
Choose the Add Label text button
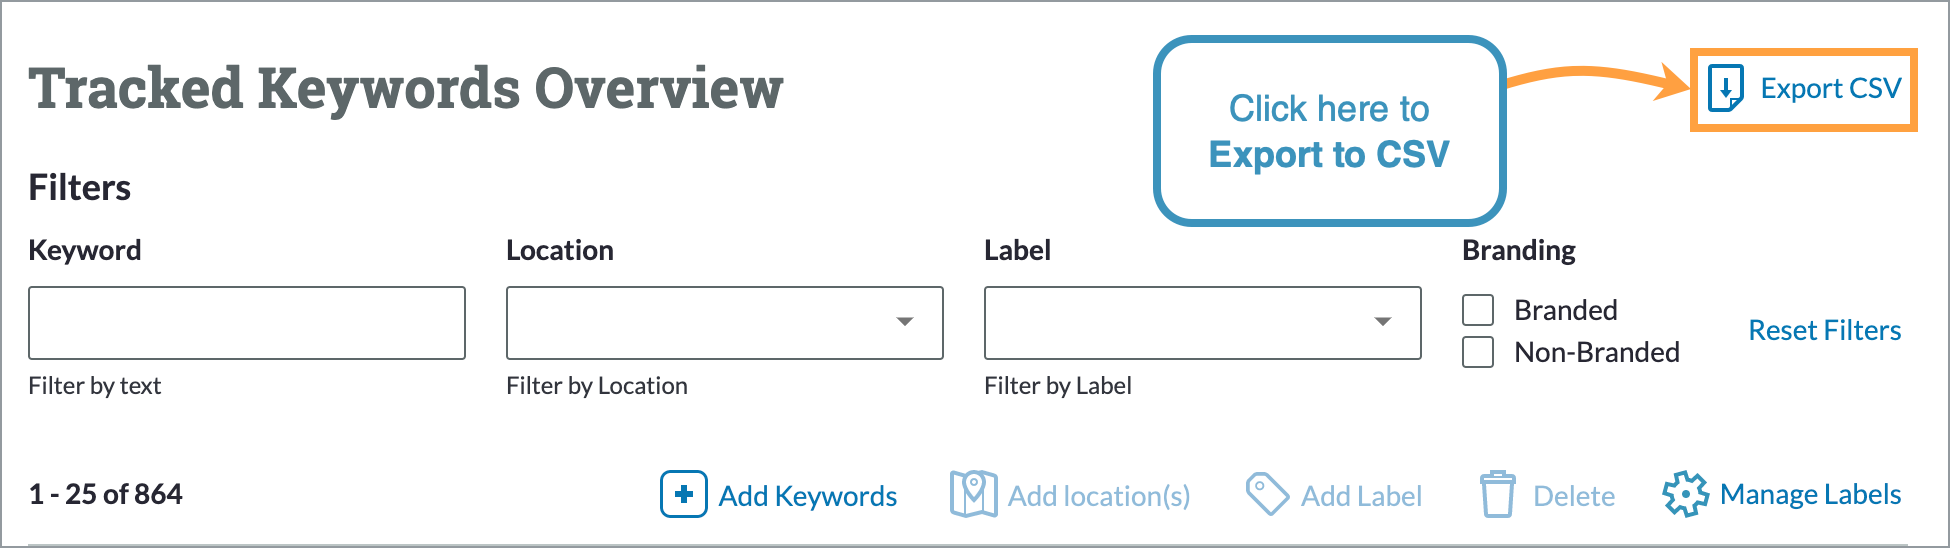[x=1361, y=496]
